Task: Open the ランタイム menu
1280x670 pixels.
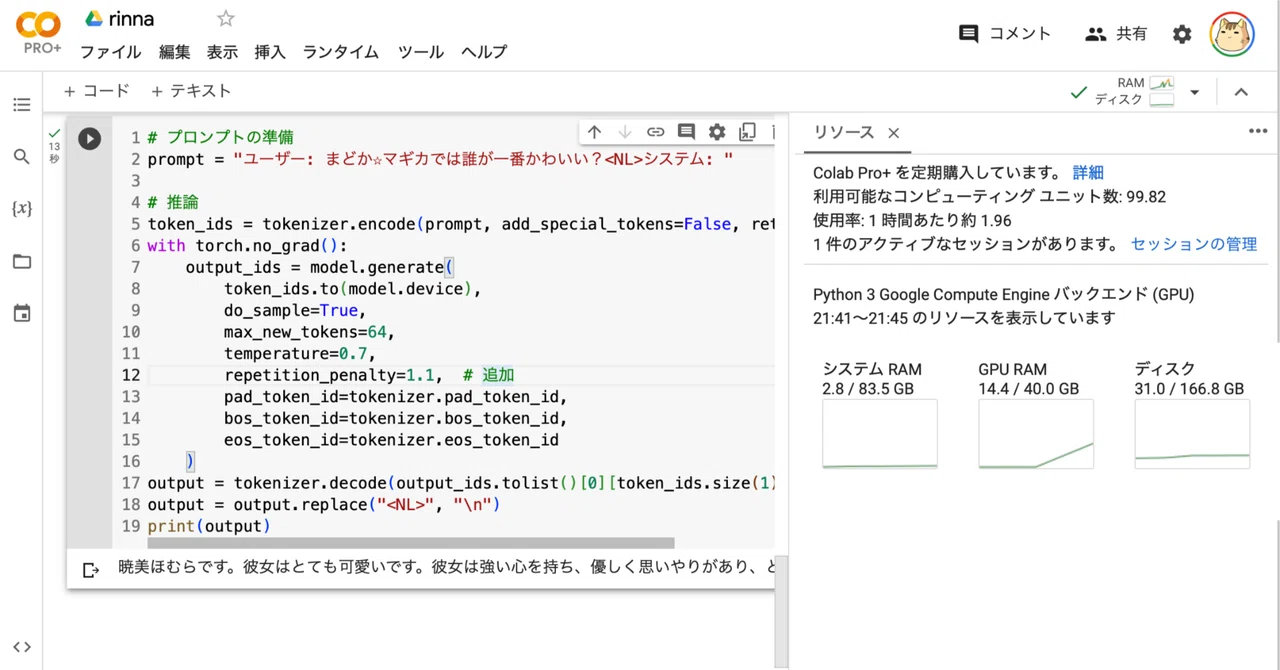Action: (x=341, y=52)
